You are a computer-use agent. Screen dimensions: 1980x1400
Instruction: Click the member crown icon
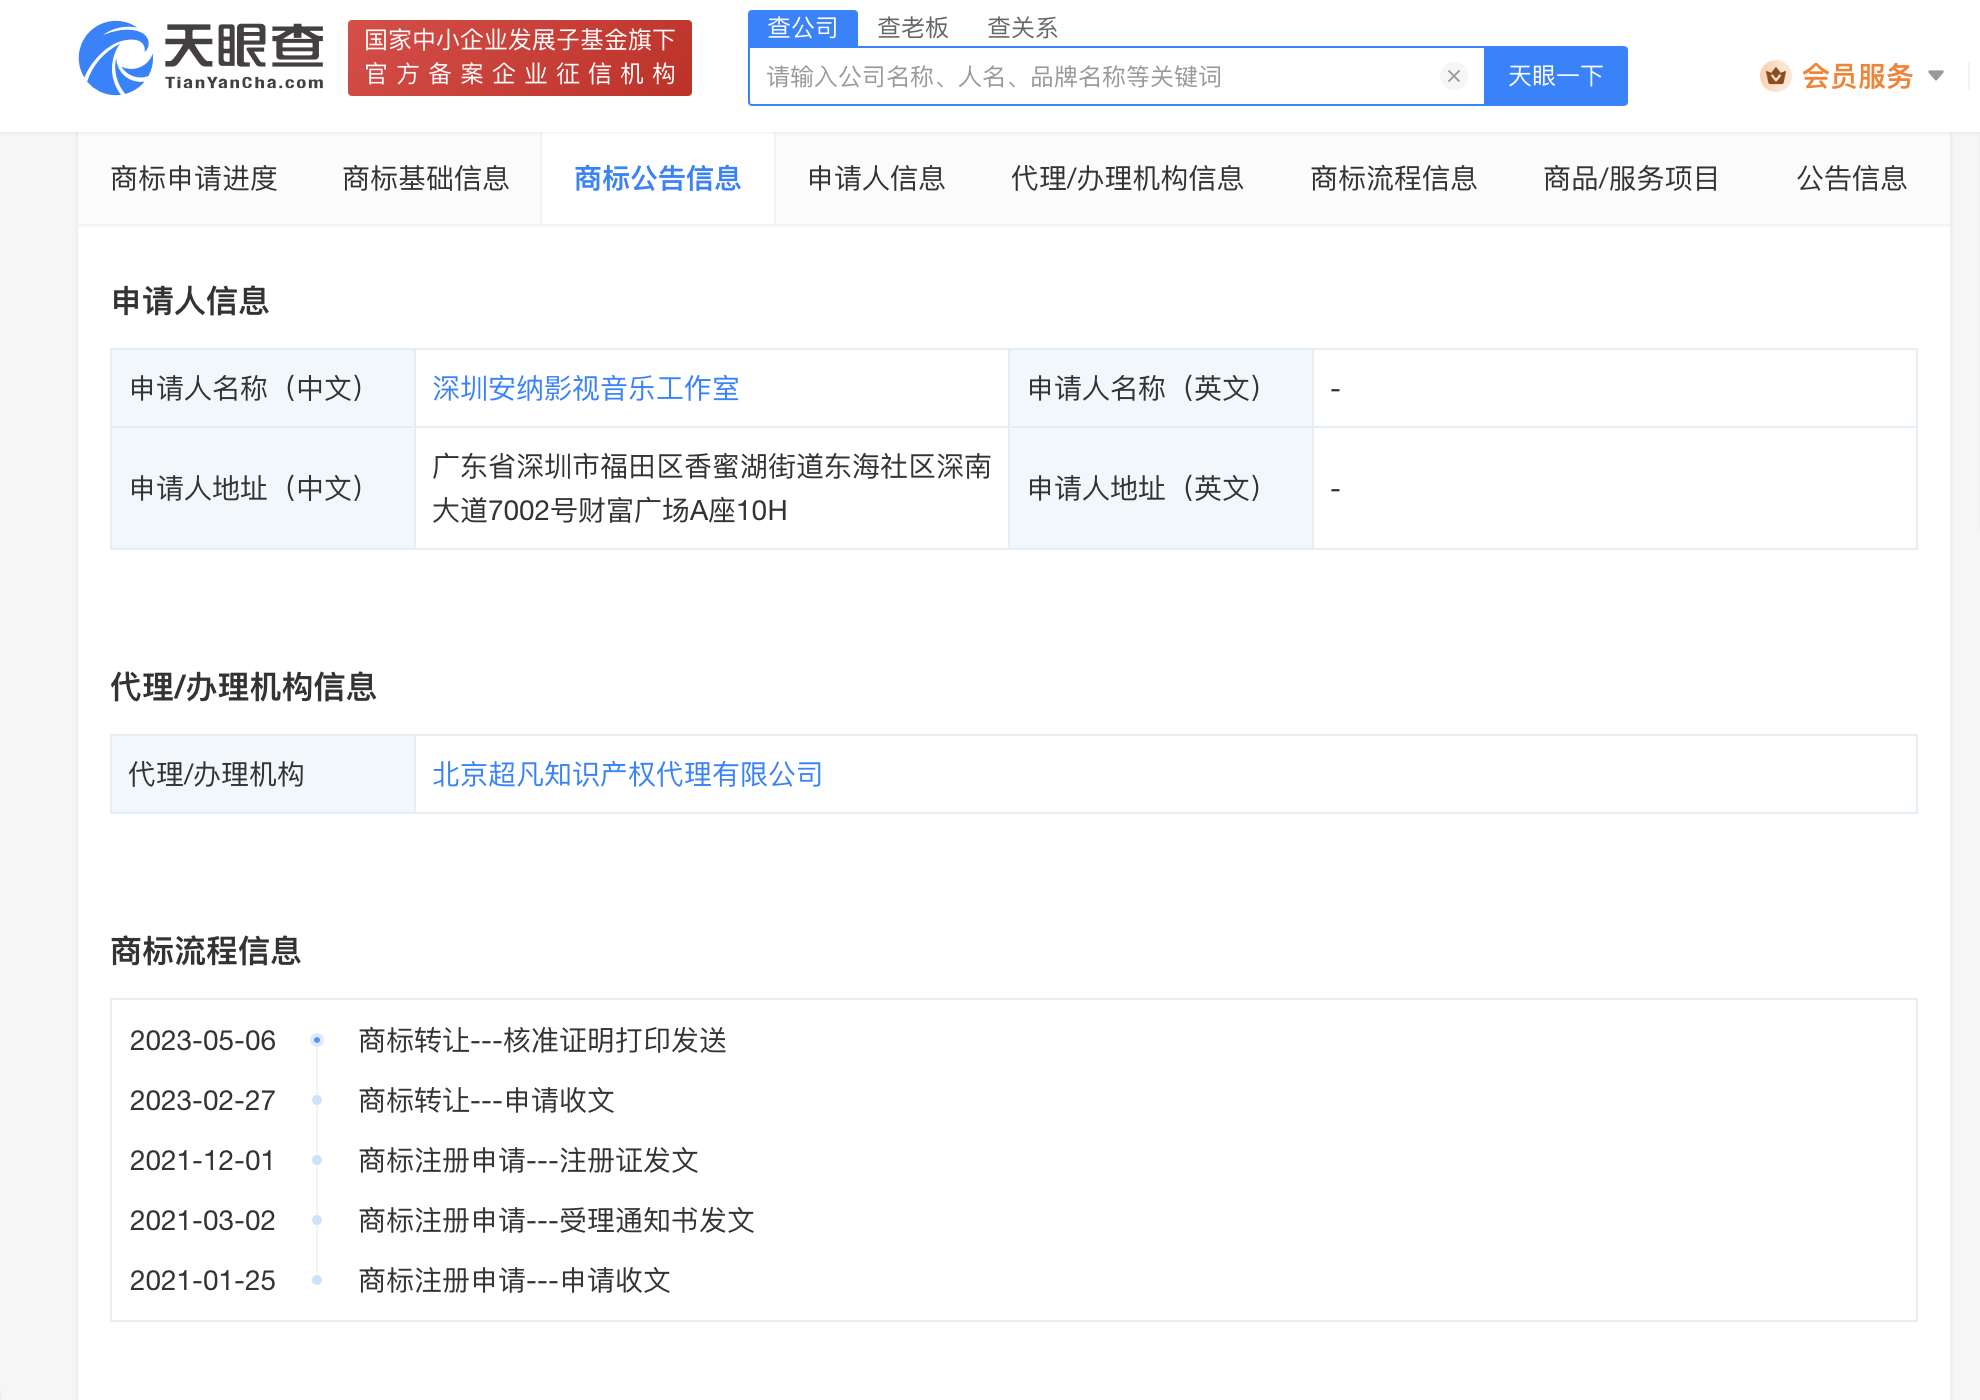tap(1775, 76)
